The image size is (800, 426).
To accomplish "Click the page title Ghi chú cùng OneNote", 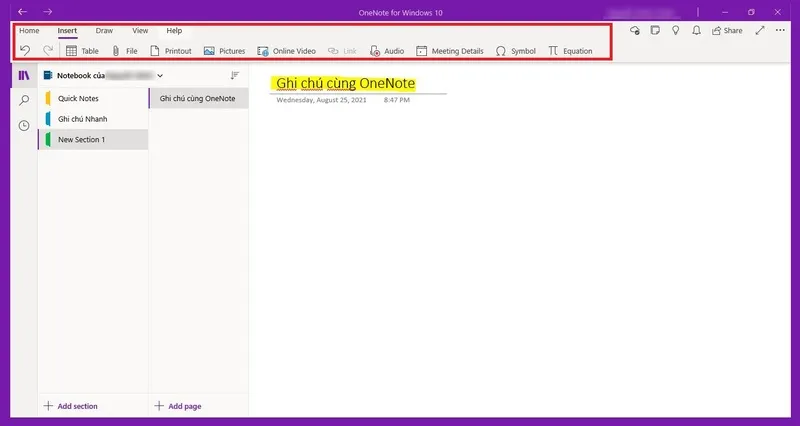I will point(345,83).
